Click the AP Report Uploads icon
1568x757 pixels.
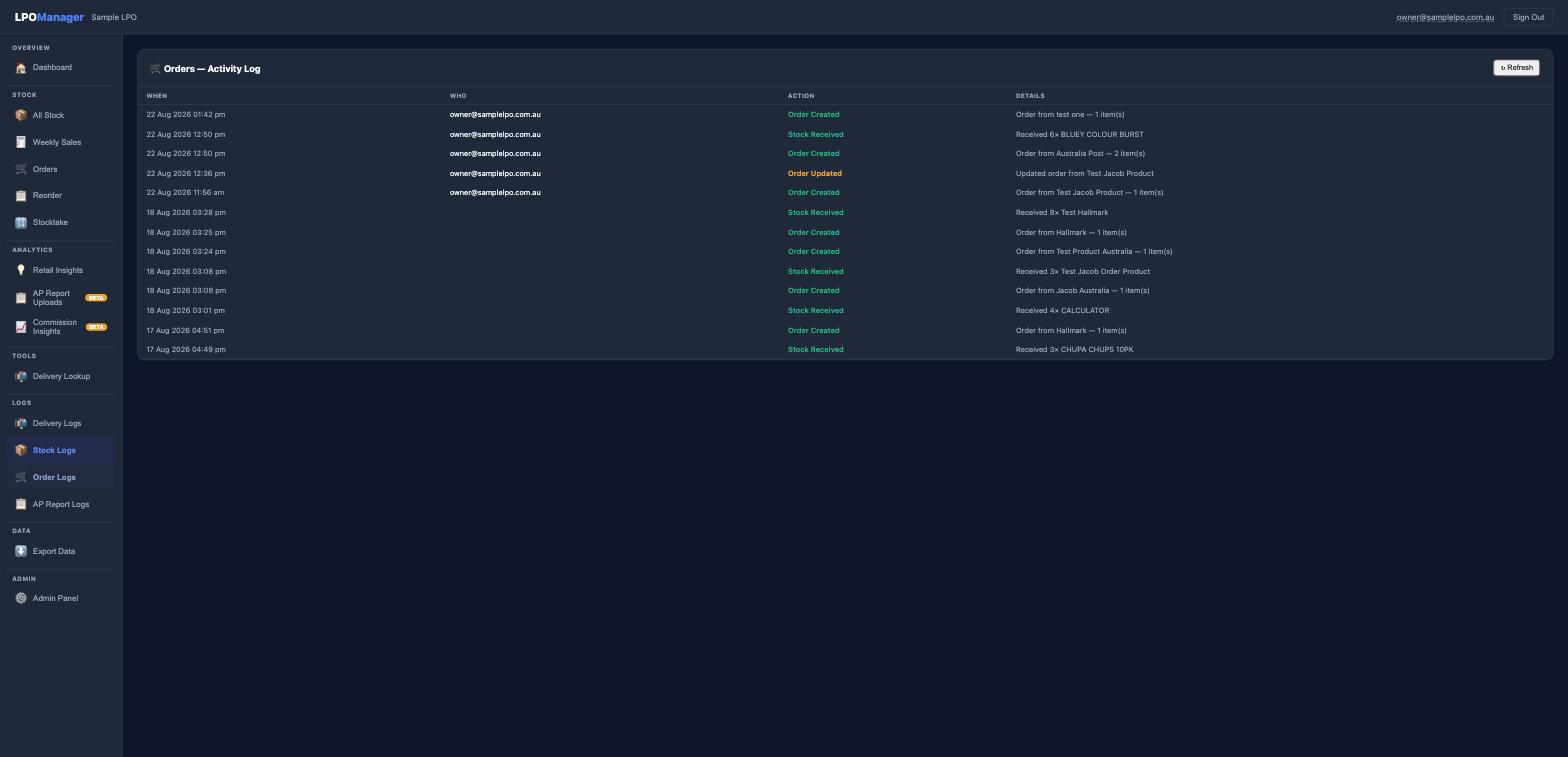coord(21,298)
